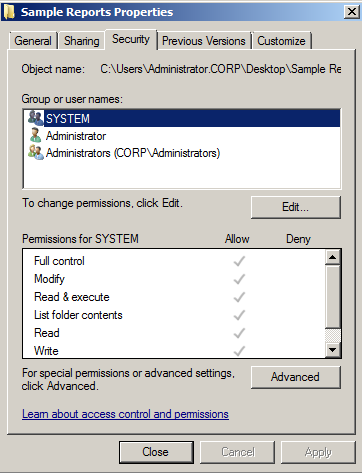Switch to the General tab

(x=33, y=41)
